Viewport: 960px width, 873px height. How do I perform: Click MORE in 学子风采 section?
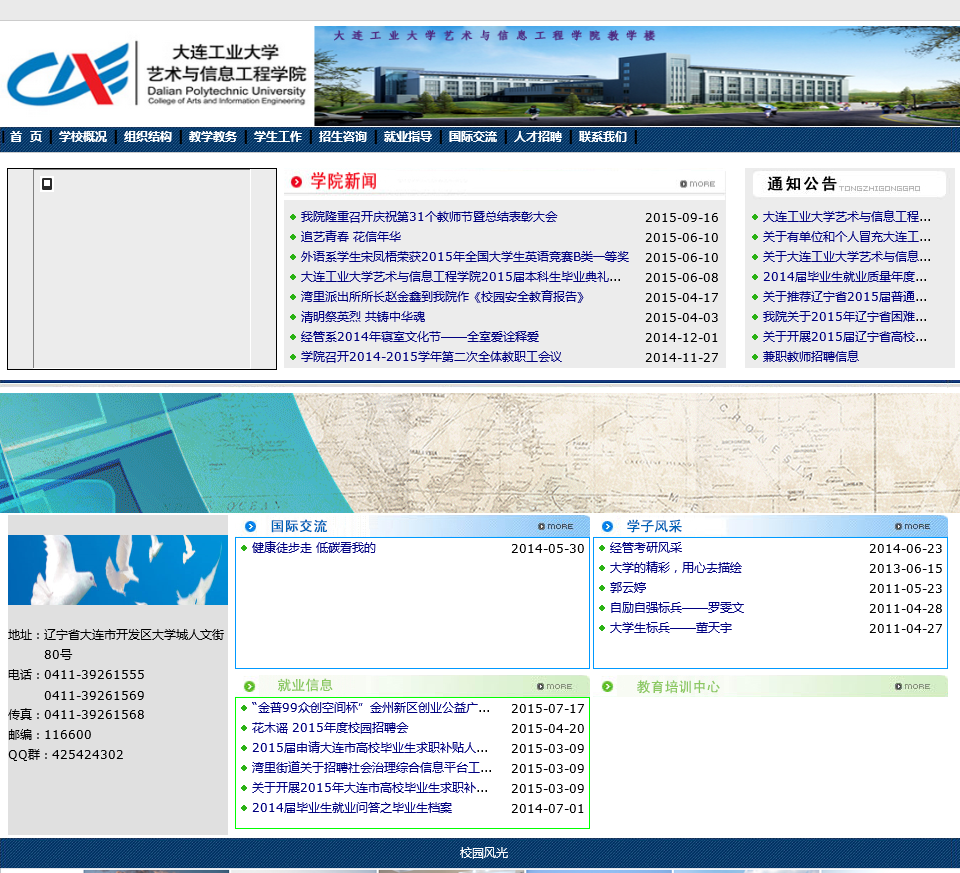point(912,526)
